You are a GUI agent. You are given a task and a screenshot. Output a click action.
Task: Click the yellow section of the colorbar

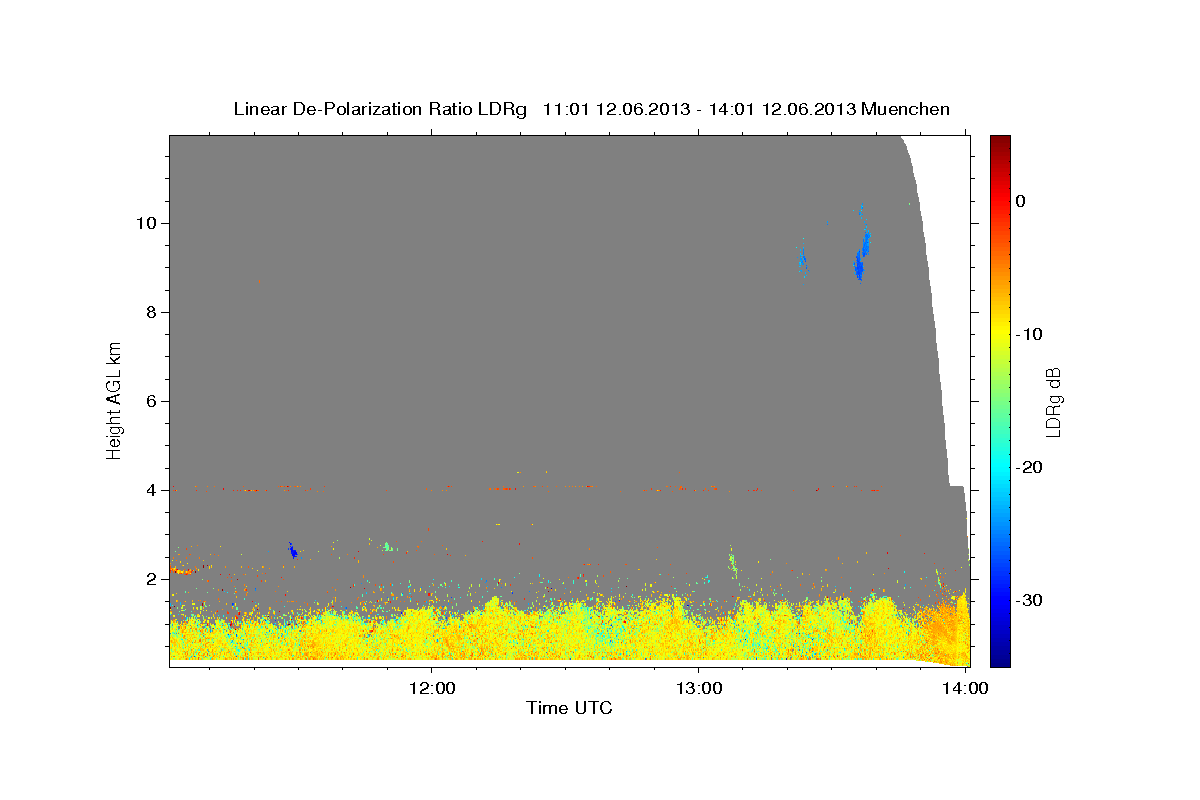pos(1000,330)
